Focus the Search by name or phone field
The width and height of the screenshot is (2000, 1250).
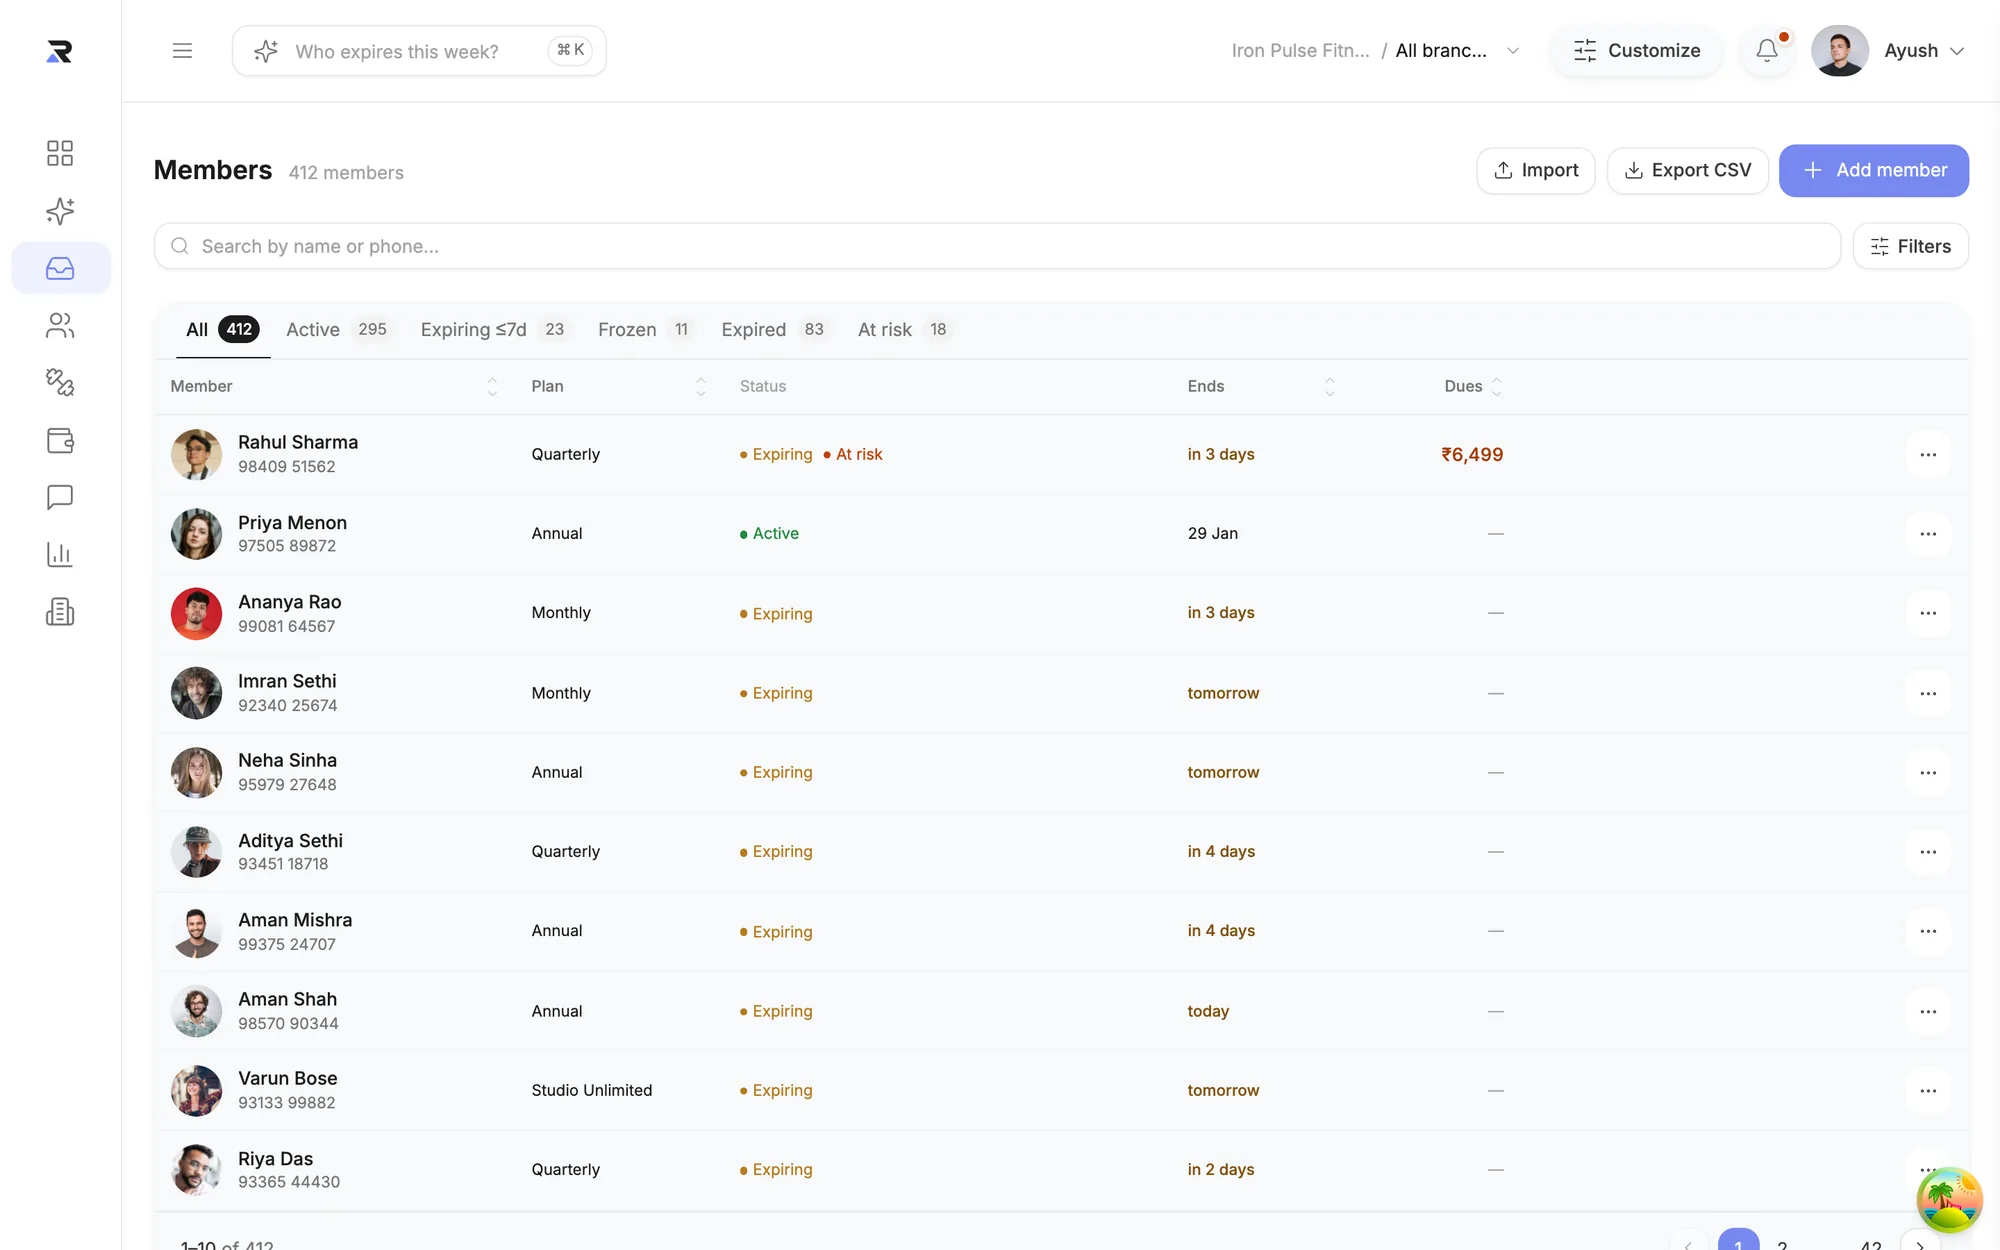[x=997, y=246]
